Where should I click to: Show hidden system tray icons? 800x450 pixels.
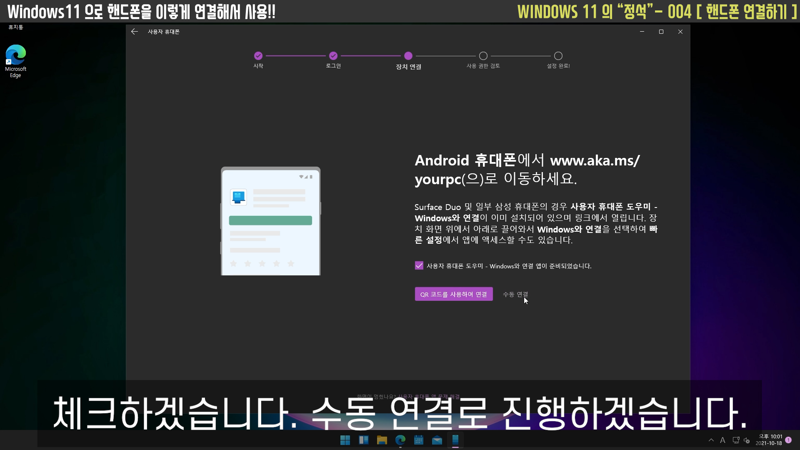(x=711, y=440)
